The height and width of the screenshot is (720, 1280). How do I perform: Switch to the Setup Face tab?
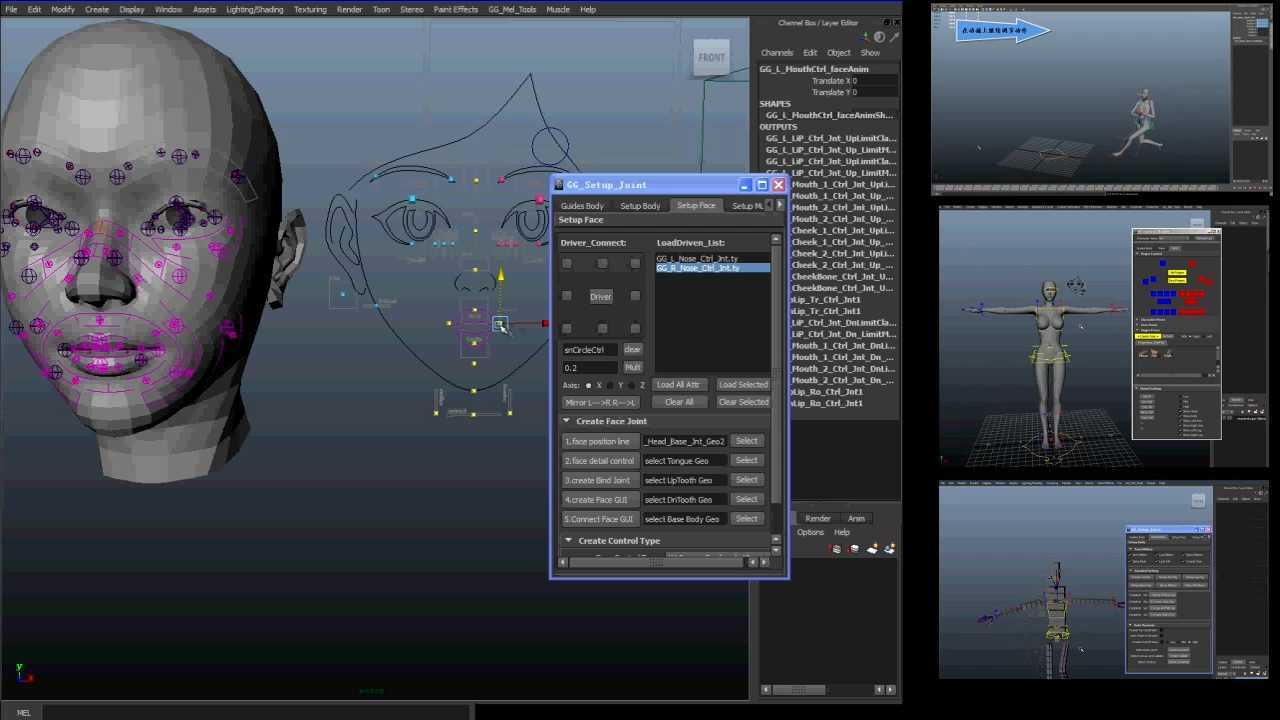(x=696, y=205)
